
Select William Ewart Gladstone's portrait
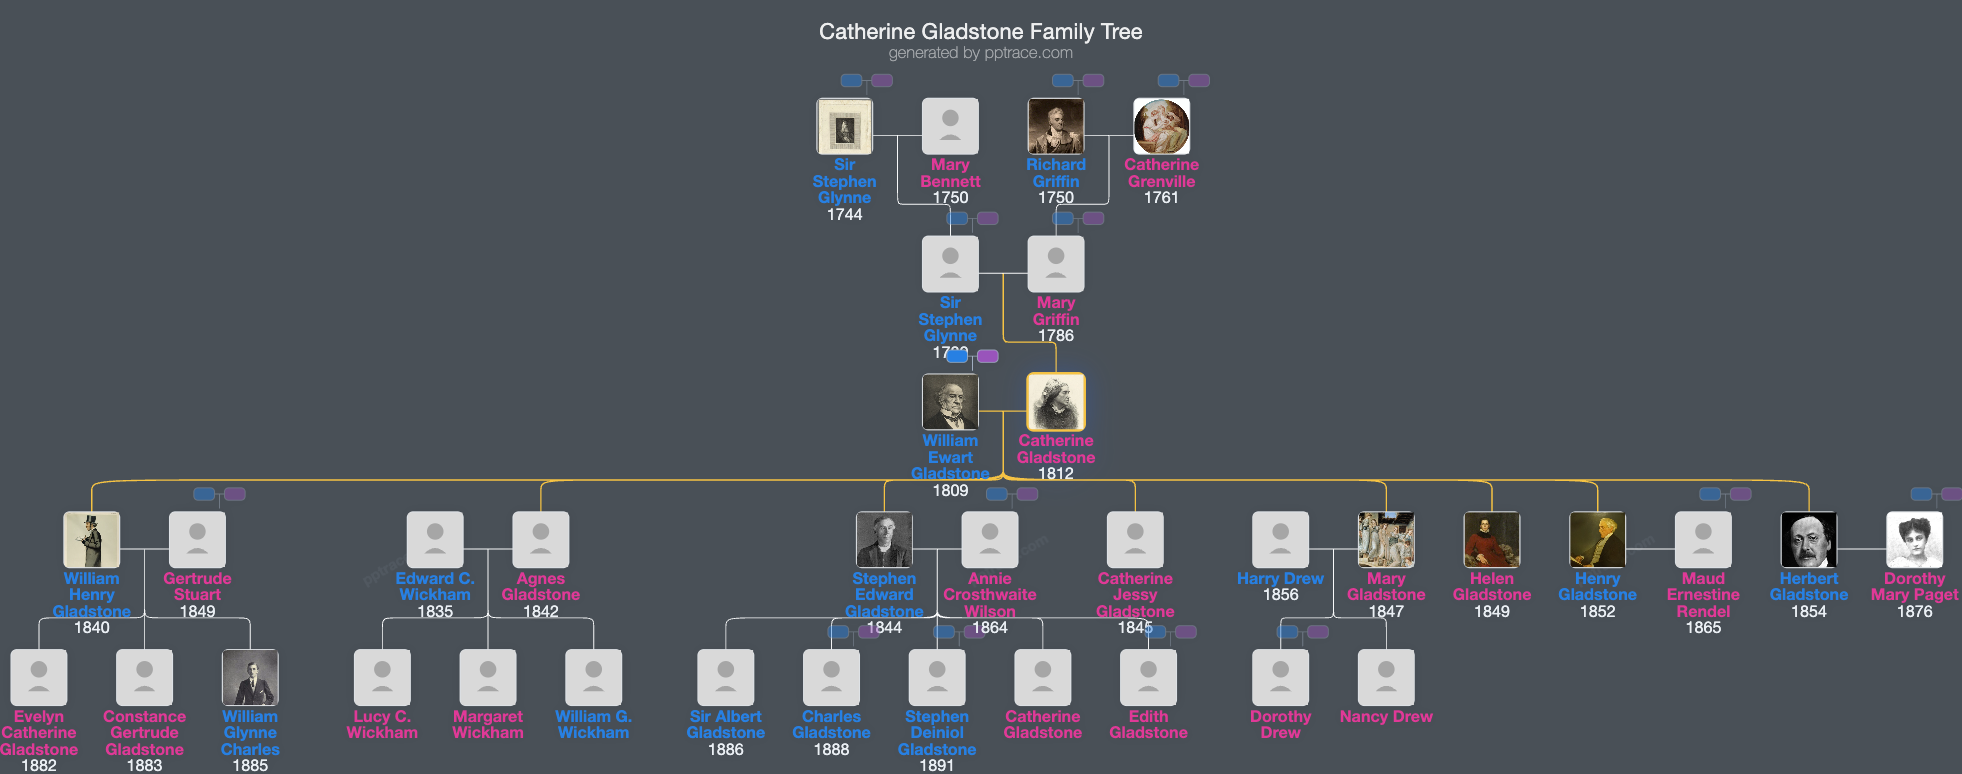point(950,402)
